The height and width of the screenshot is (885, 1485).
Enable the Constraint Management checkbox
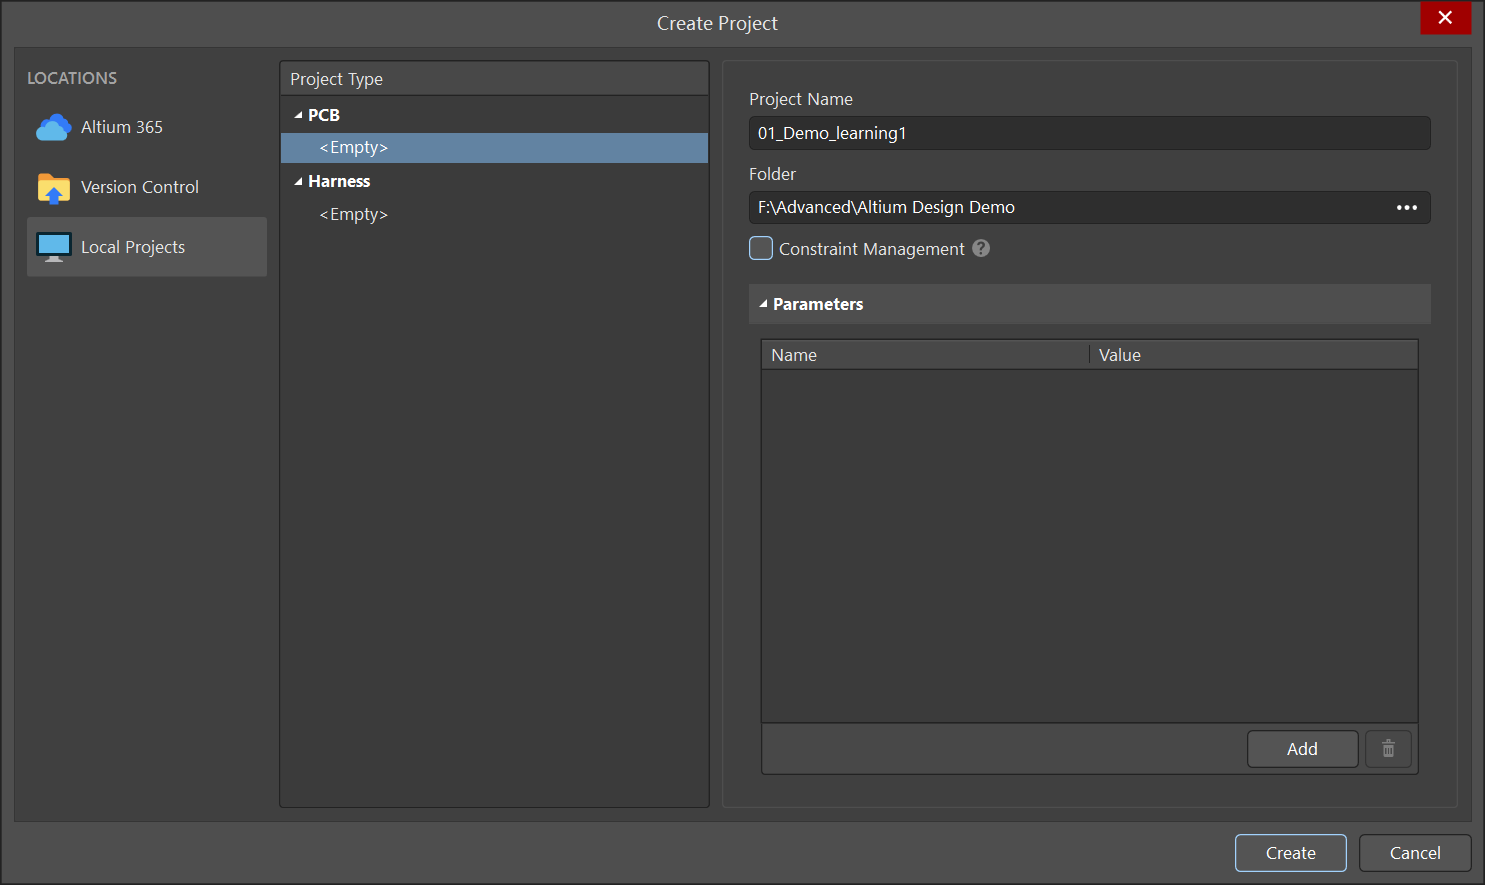click(761, 248)
